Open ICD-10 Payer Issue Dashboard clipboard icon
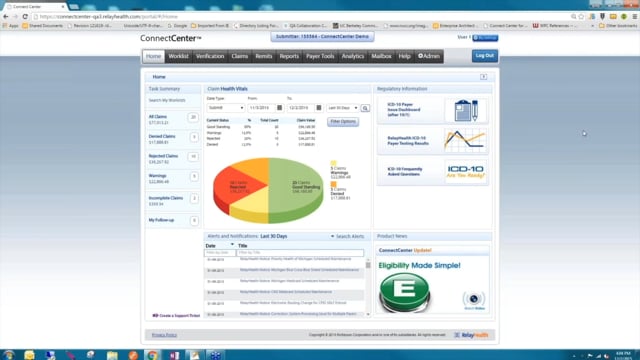 point(466,110)
